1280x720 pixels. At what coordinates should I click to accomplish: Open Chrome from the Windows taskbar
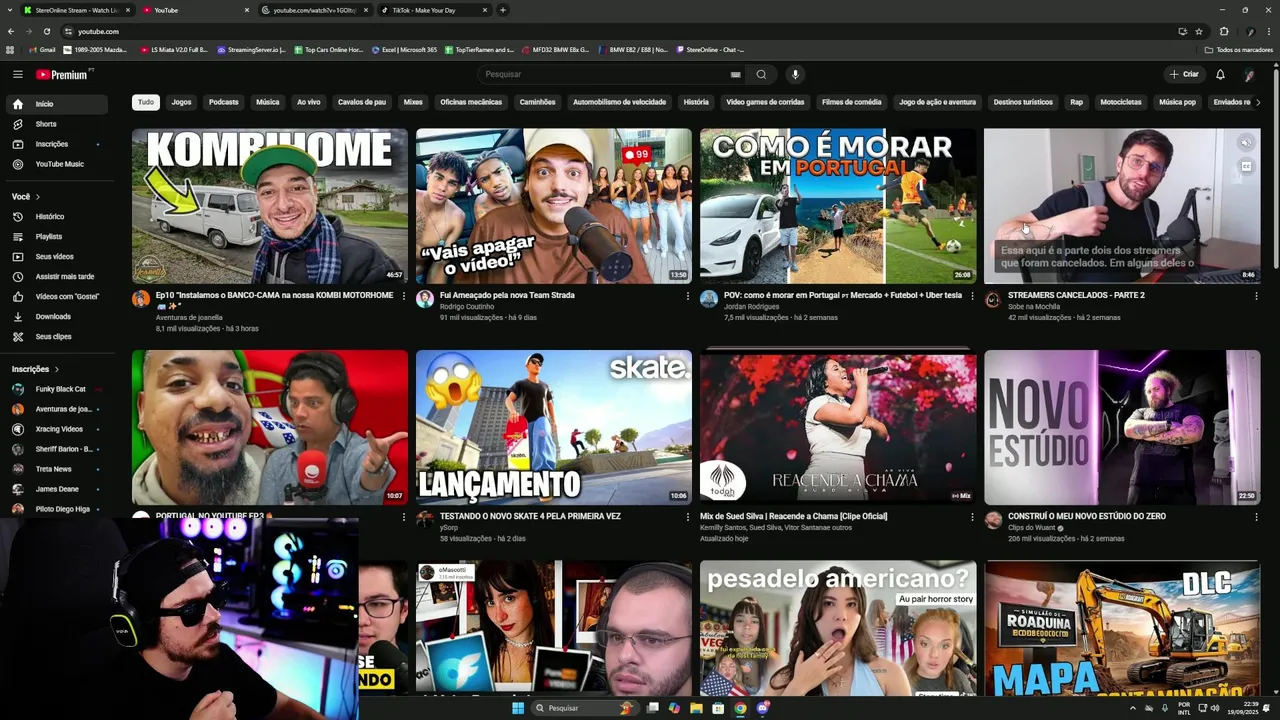(x=740, y=708)
